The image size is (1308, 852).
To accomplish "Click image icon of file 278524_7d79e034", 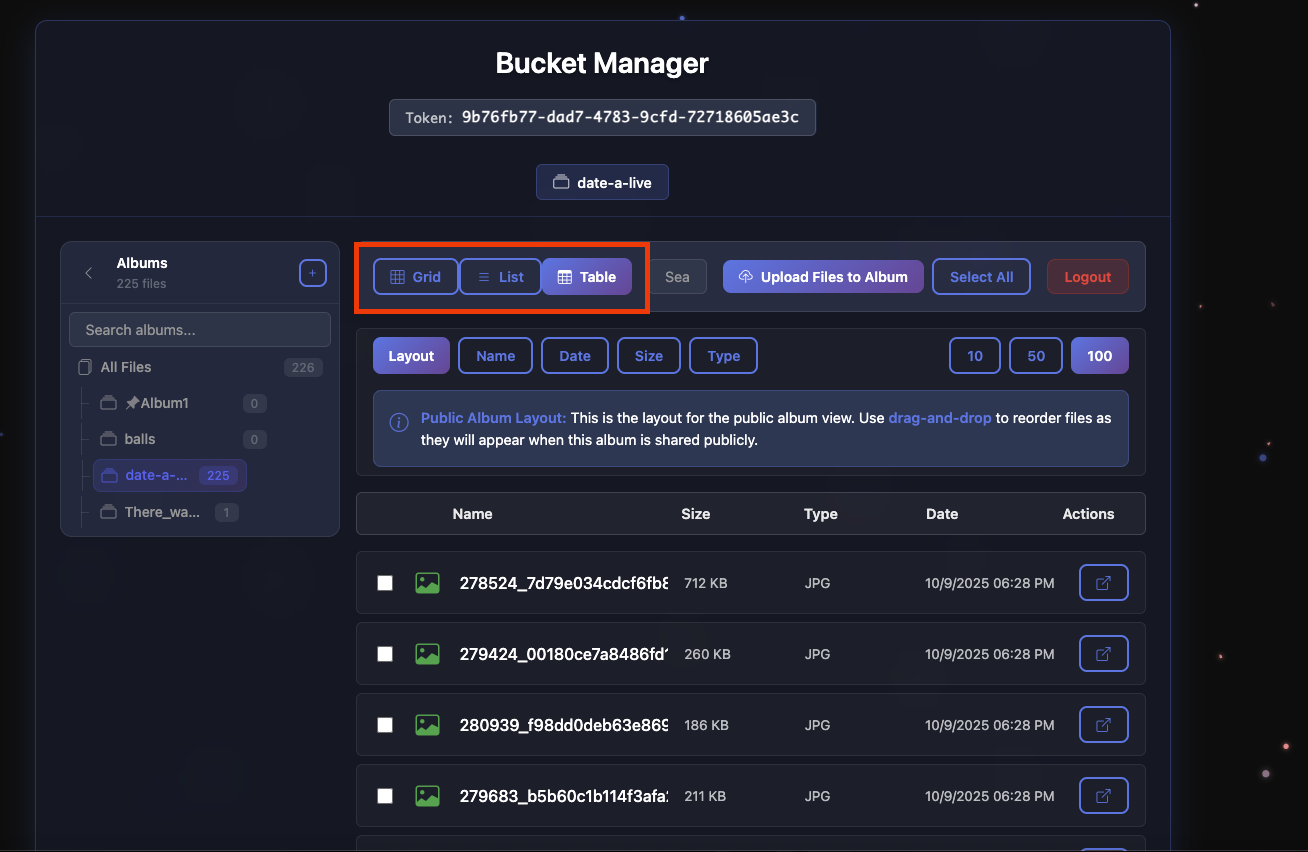I will (x=428, y=583).
